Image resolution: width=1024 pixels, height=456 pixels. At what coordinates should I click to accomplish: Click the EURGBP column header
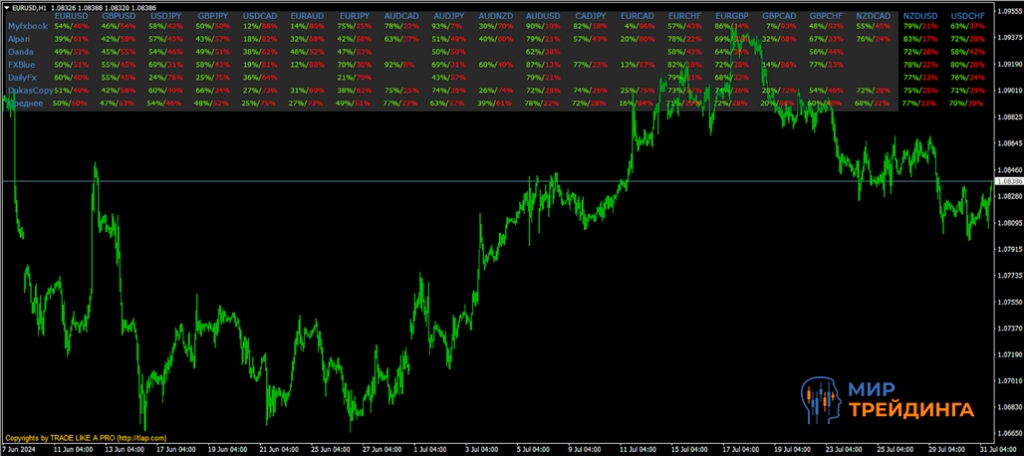pos(731,16)
